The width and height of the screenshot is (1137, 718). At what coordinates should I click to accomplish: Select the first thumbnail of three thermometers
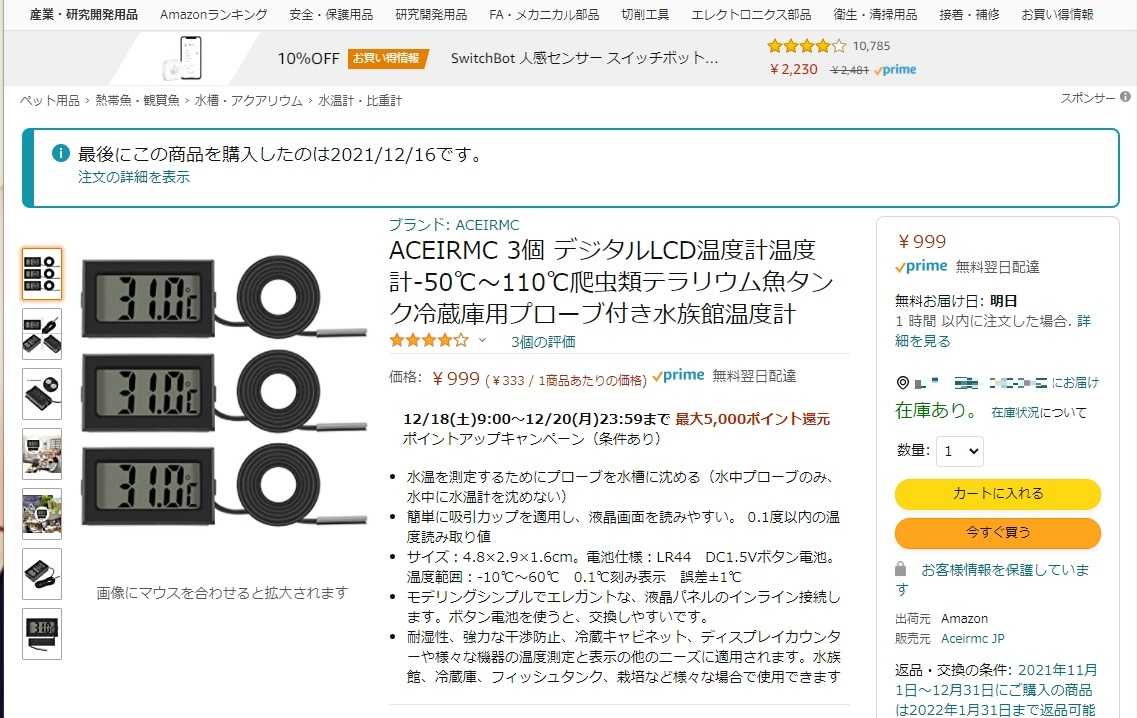(42, 274)
